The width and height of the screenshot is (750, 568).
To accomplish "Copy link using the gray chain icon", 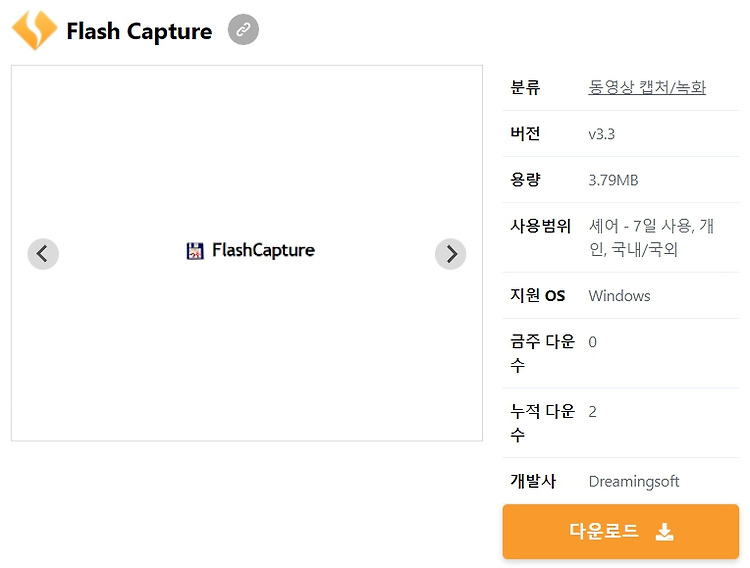I will click(243, 30).
